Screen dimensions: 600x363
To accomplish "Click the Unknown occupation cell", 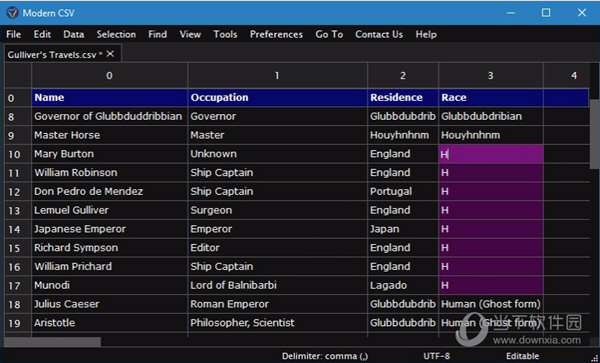I will (277, 154).
